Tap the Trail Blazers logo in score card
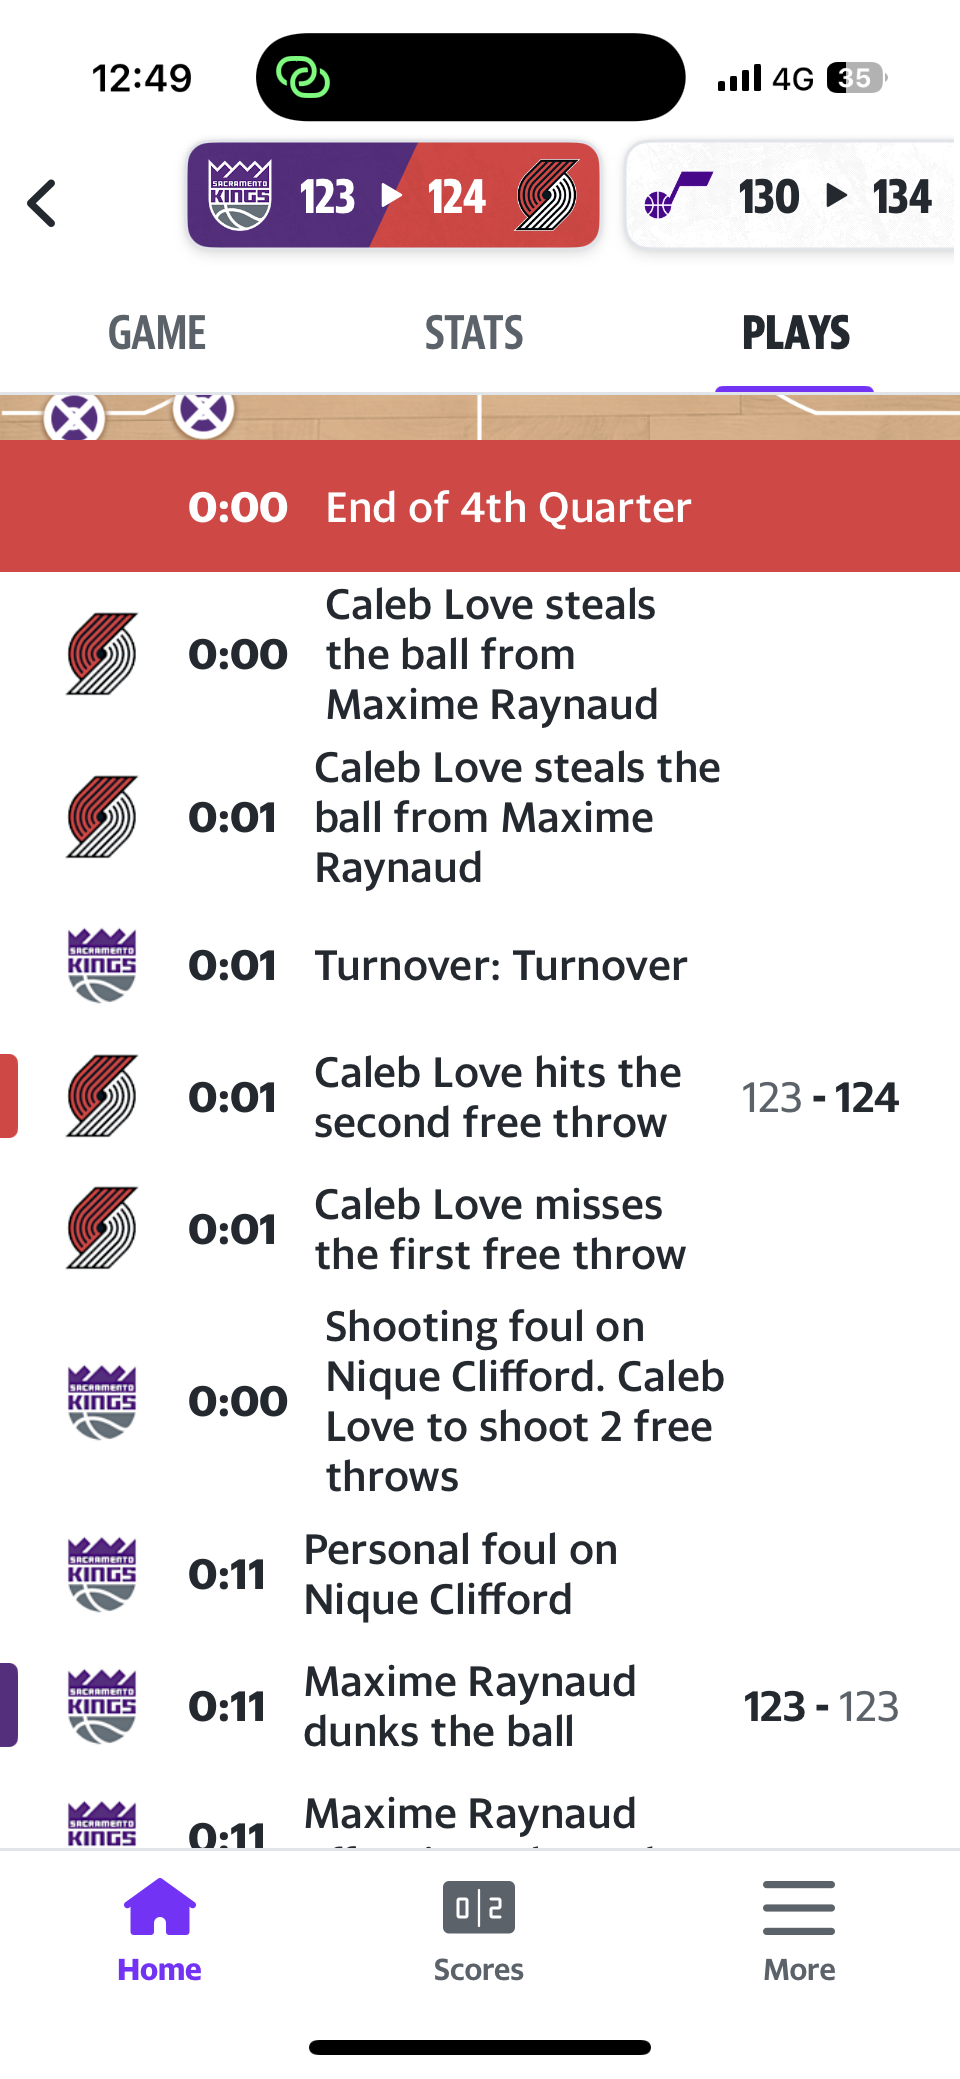Image resolution: width=960 pixels, height=2079 pixels. coord(547,195)
